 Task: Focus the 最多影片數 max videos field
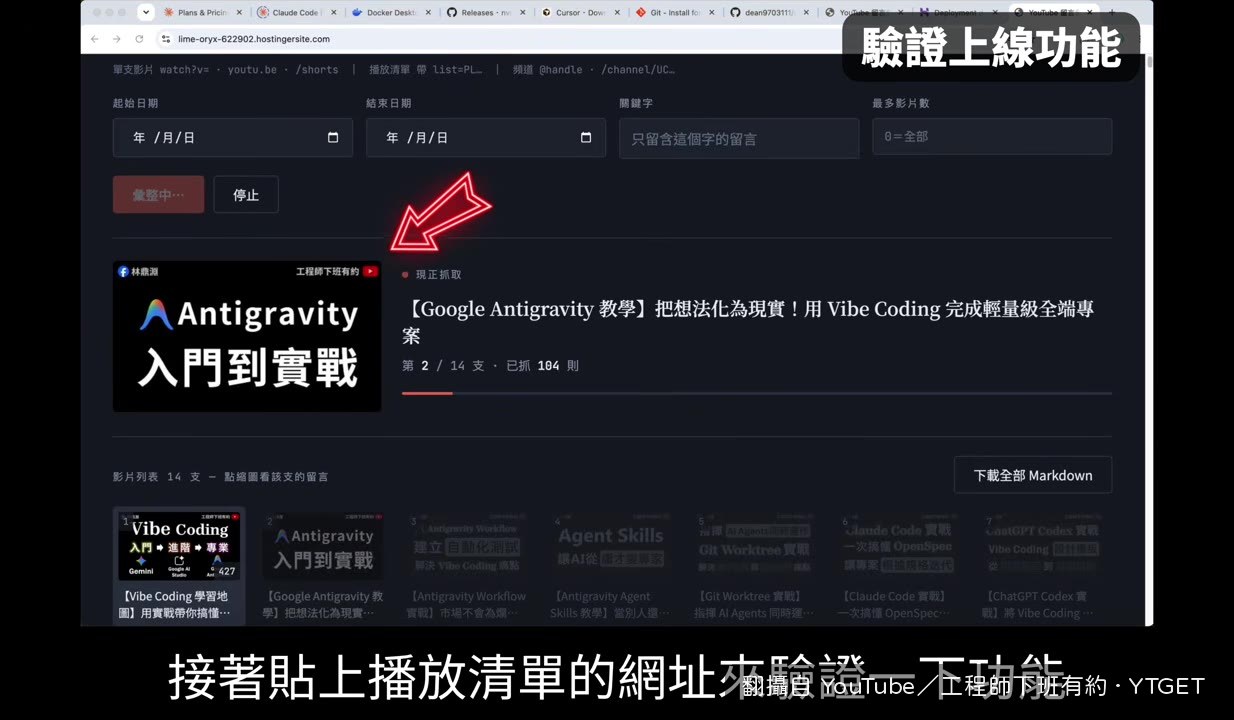(992, 136)
